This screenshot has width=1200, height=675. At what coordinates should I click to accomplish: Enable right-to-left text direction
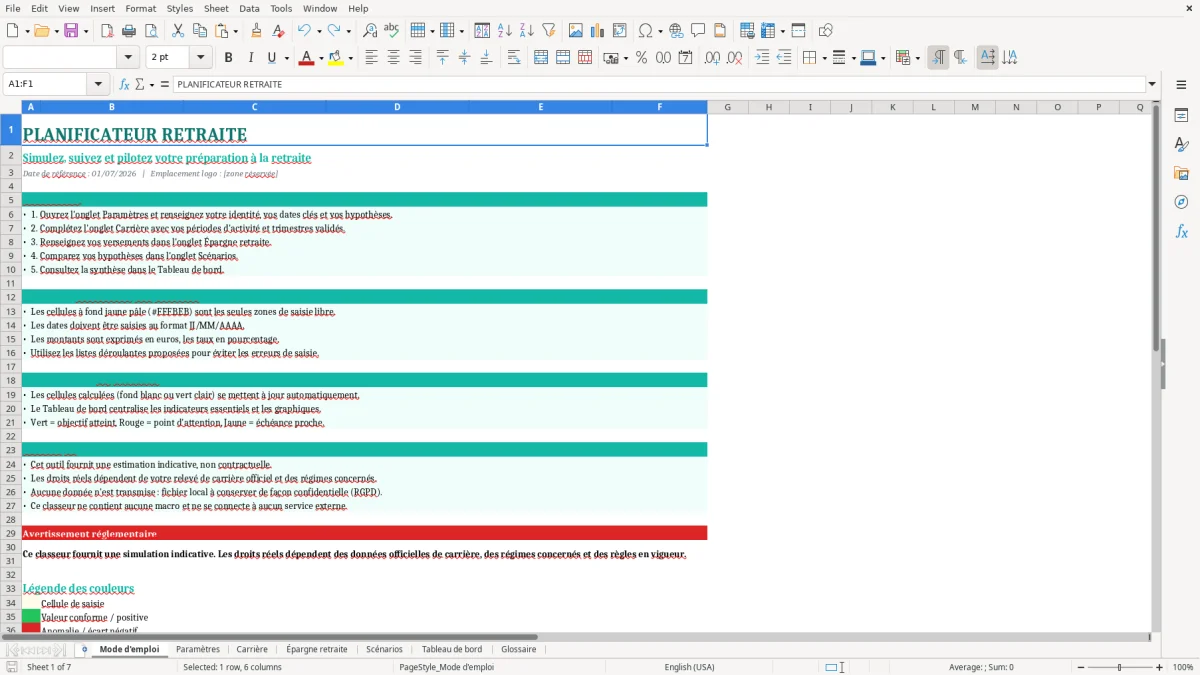pos(960,58)
